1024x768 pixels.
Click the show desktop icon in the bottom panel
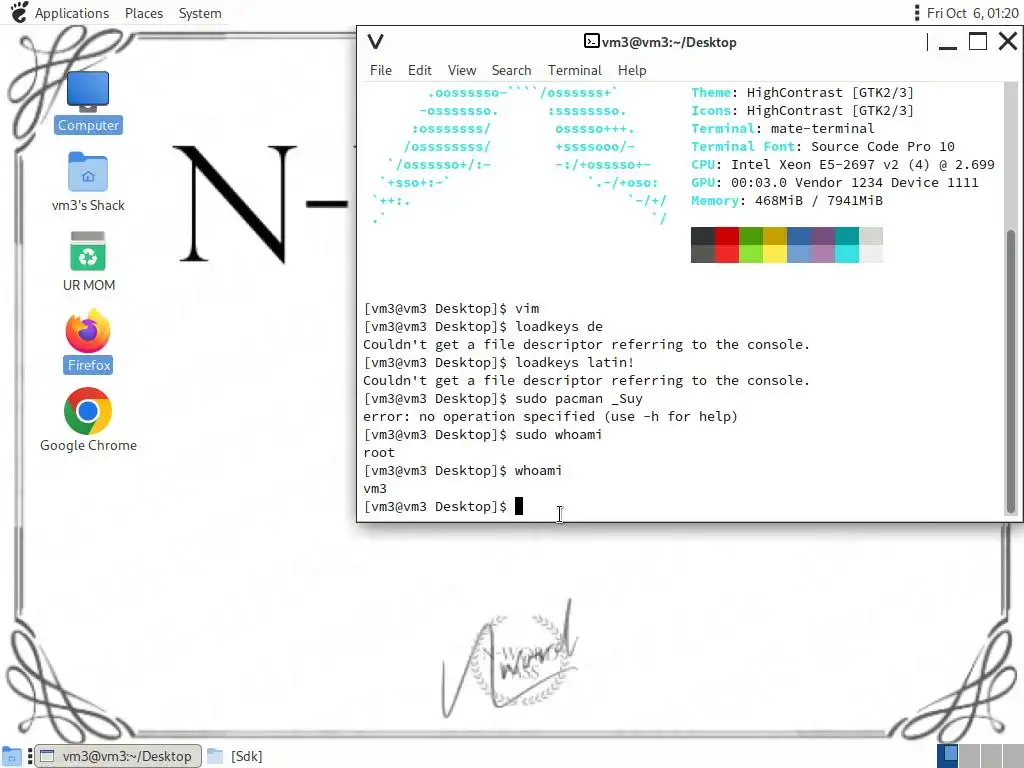tap(12, 756)
